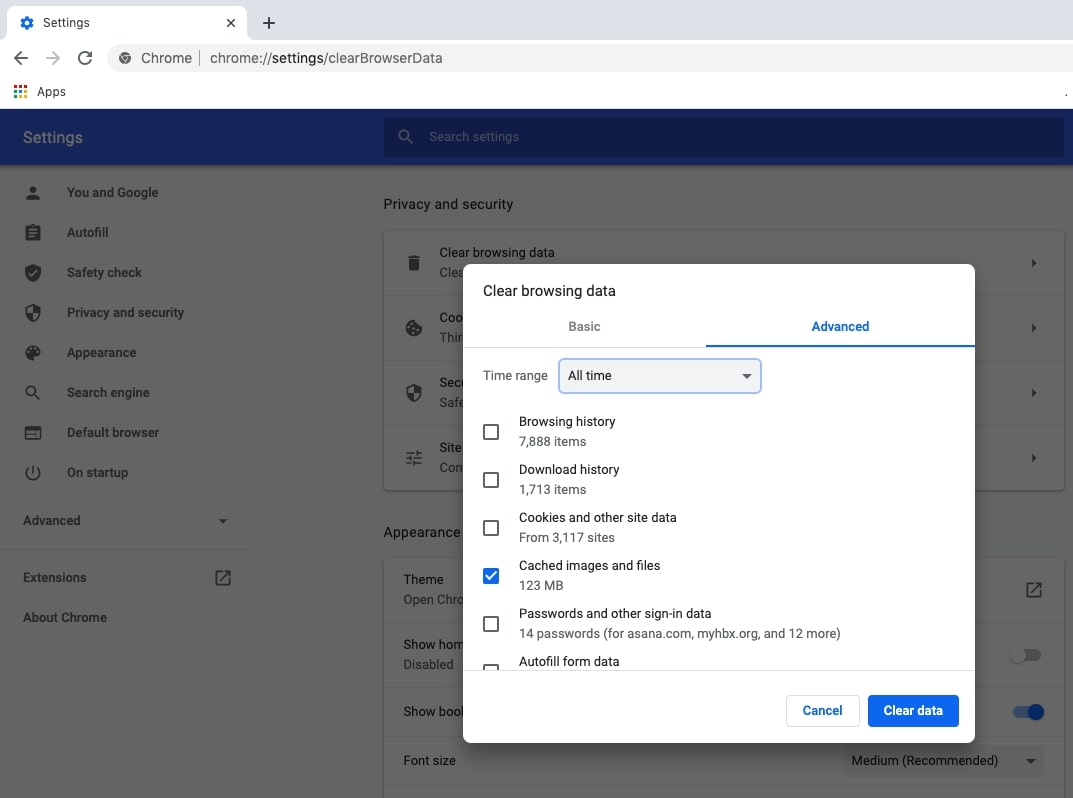The height and width of the screenshot is (798, 1073).
Task: Open Search engine settings
Action: point(108,393)
